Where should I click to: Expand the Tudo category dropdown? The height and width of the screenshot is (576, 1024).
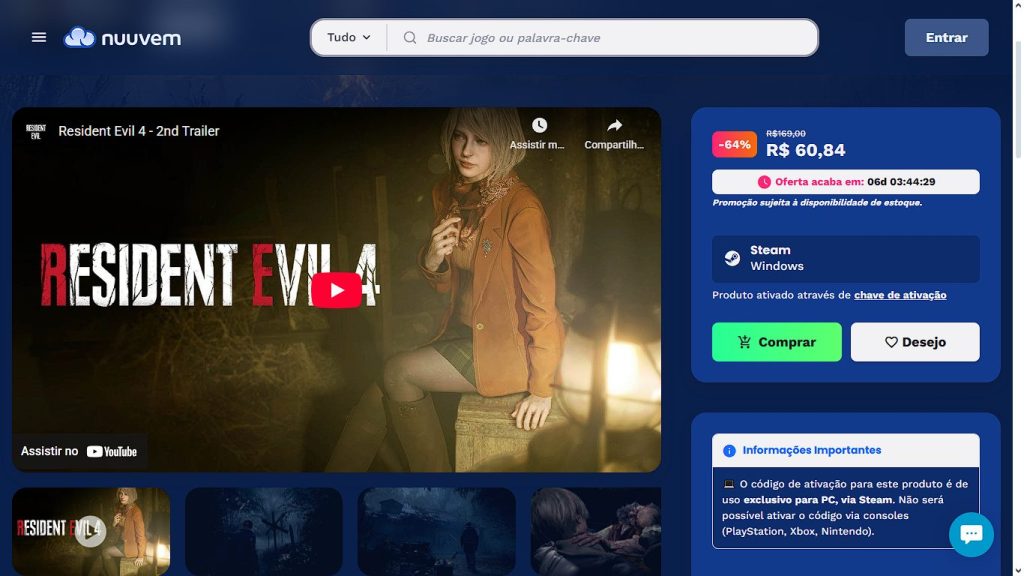(x=349, y=38)
